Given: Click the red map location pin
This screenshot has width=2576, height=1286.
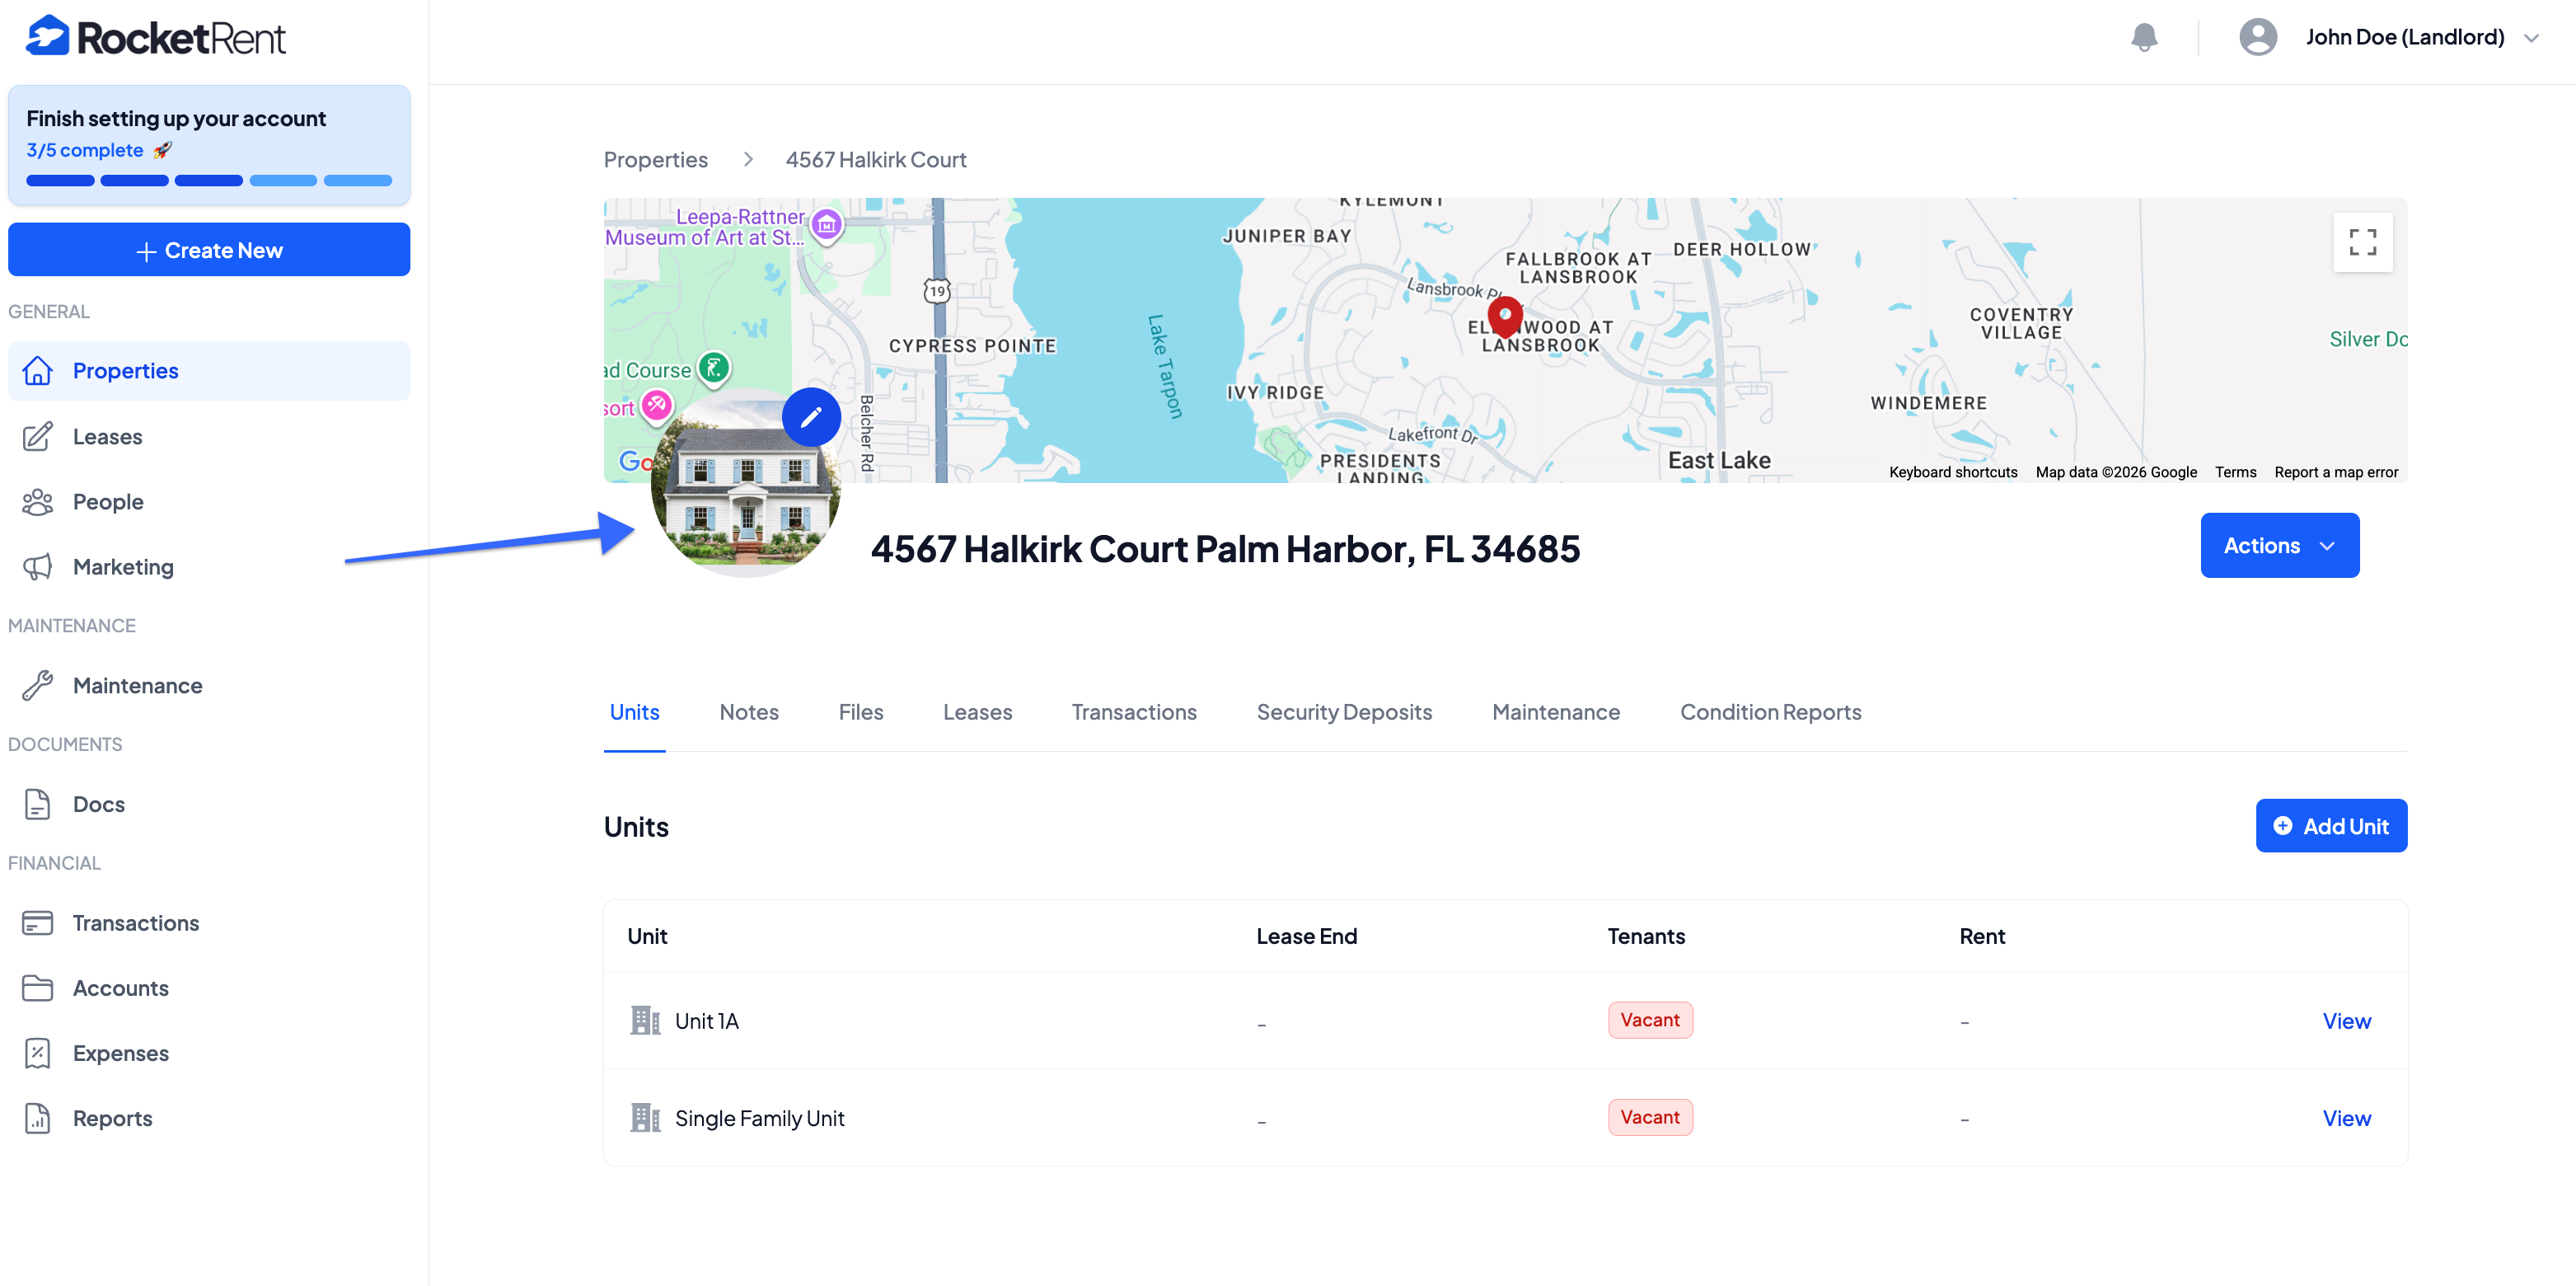Looking at the screenshot, I should (1504, 317).
